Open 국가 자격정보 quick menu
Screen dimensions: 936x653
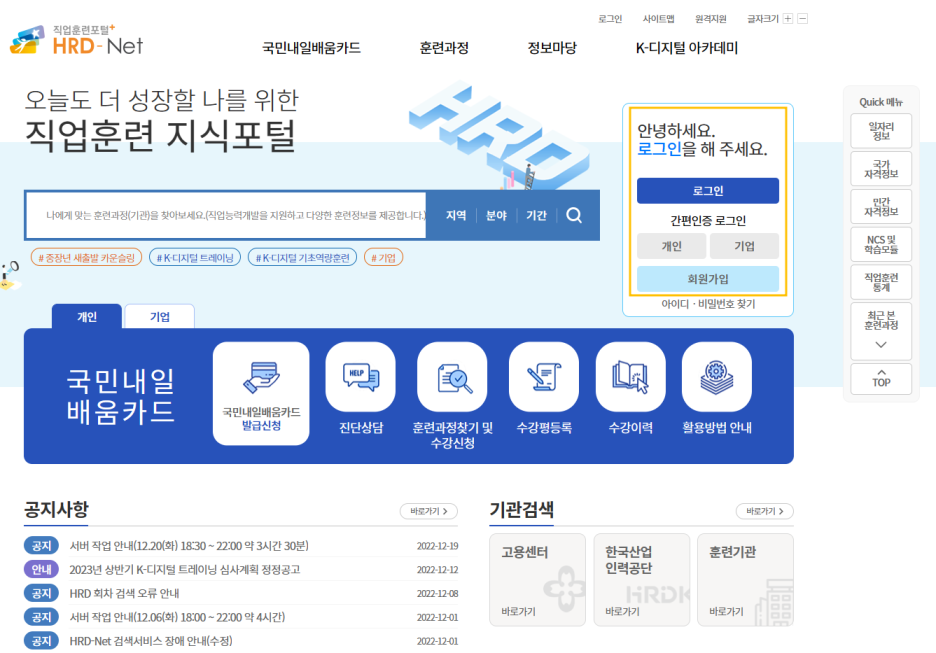pos(881,169)
